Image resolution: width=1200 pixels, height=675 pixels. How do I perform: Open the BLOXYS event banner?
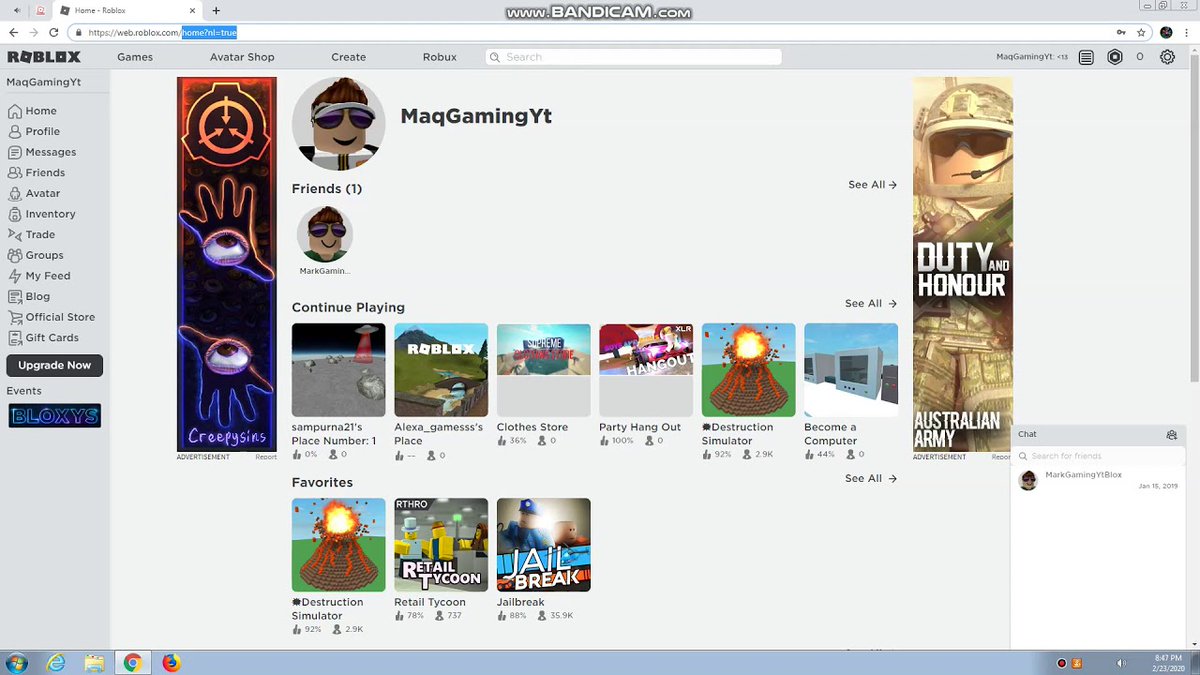(55, 416)
